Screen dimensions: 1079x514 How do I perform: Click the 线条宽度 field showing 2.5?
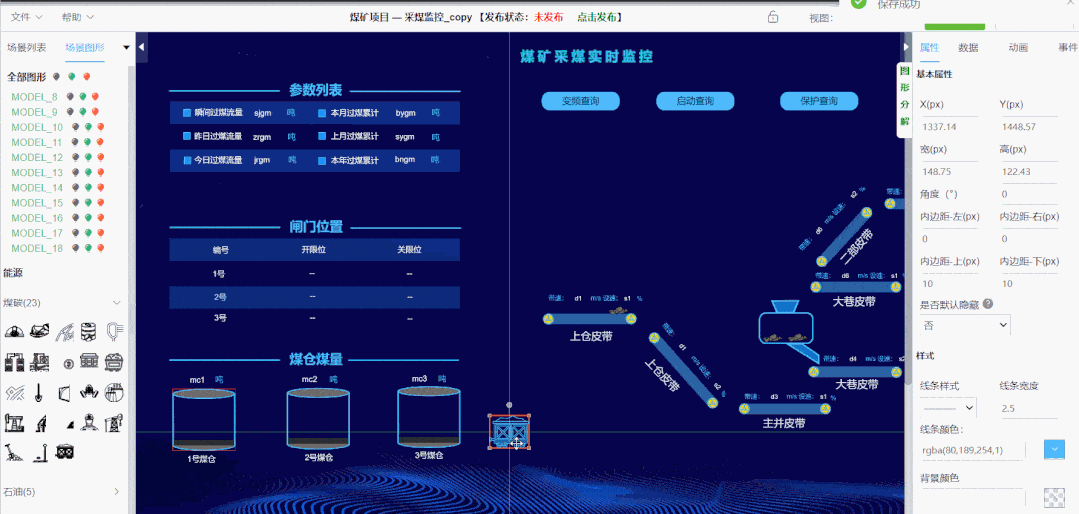coord(1027,409)
